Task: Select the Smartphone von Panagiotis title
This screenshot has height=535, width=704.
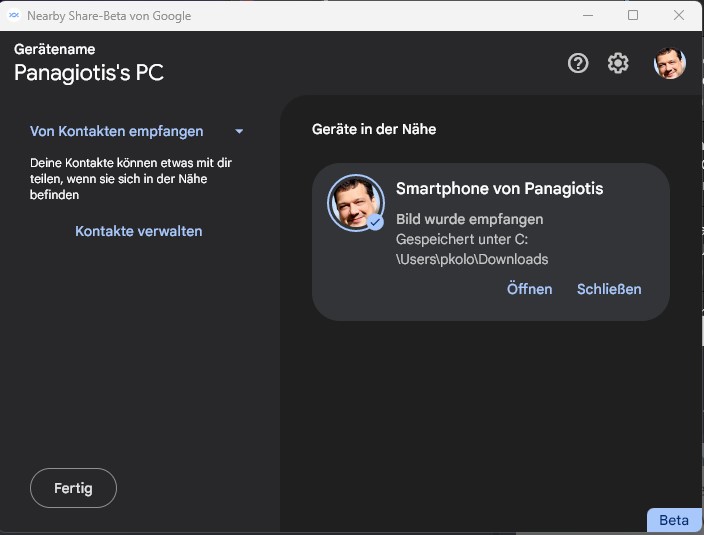Action: [x=499, y=189]
